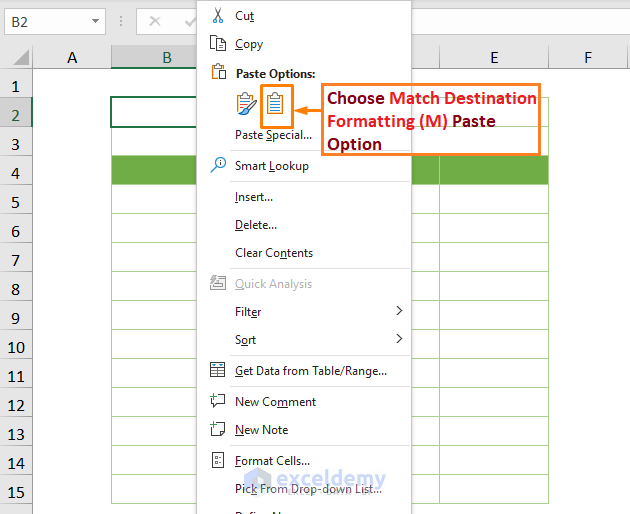This screenshot has height=514, width=630.
Task: Choose Delete... from the context menu
Action: (x=256, y=225)
